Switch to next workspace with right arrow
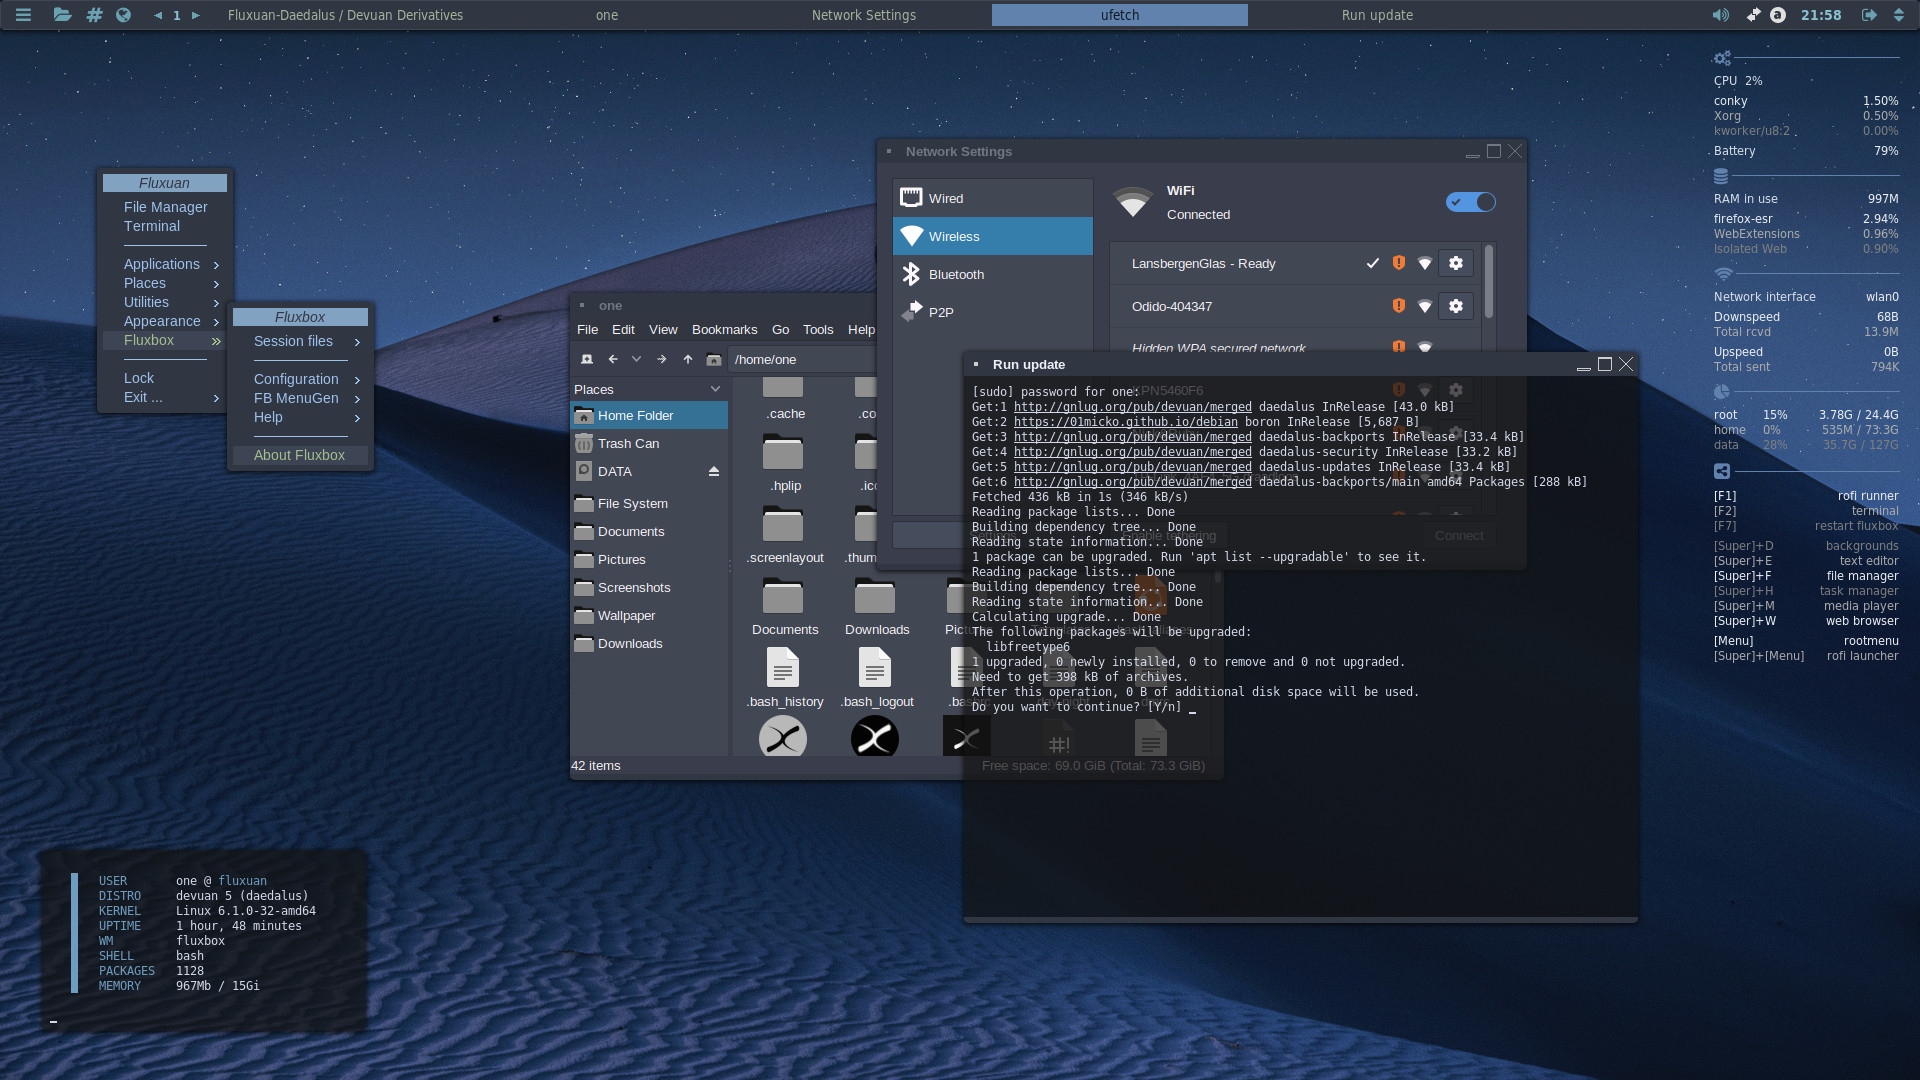1920x1080 pixels. click(x=196, y=15)
